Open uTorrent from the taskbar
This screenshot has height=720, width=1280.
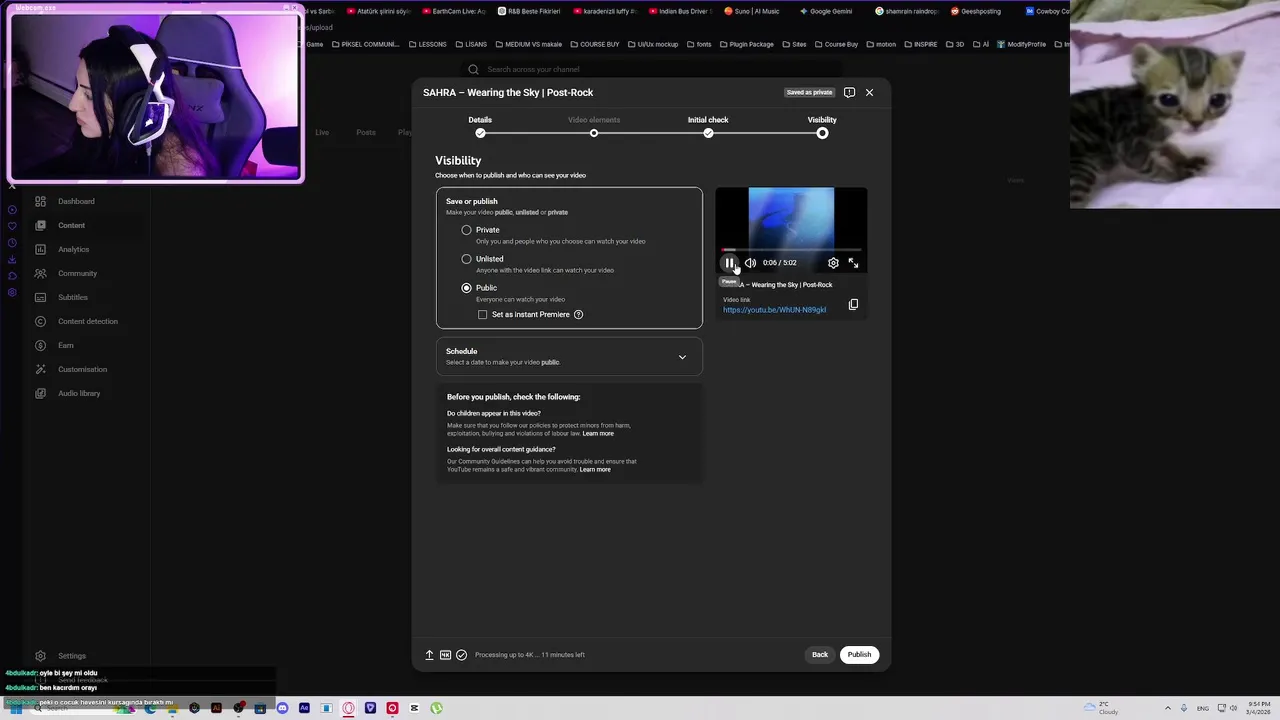pyautogui.click(x=436, y=708)
